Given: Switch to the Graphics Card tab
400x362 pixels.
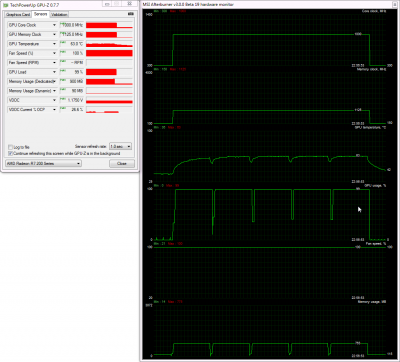Looking at the screenshot, I should coord(18,15).
